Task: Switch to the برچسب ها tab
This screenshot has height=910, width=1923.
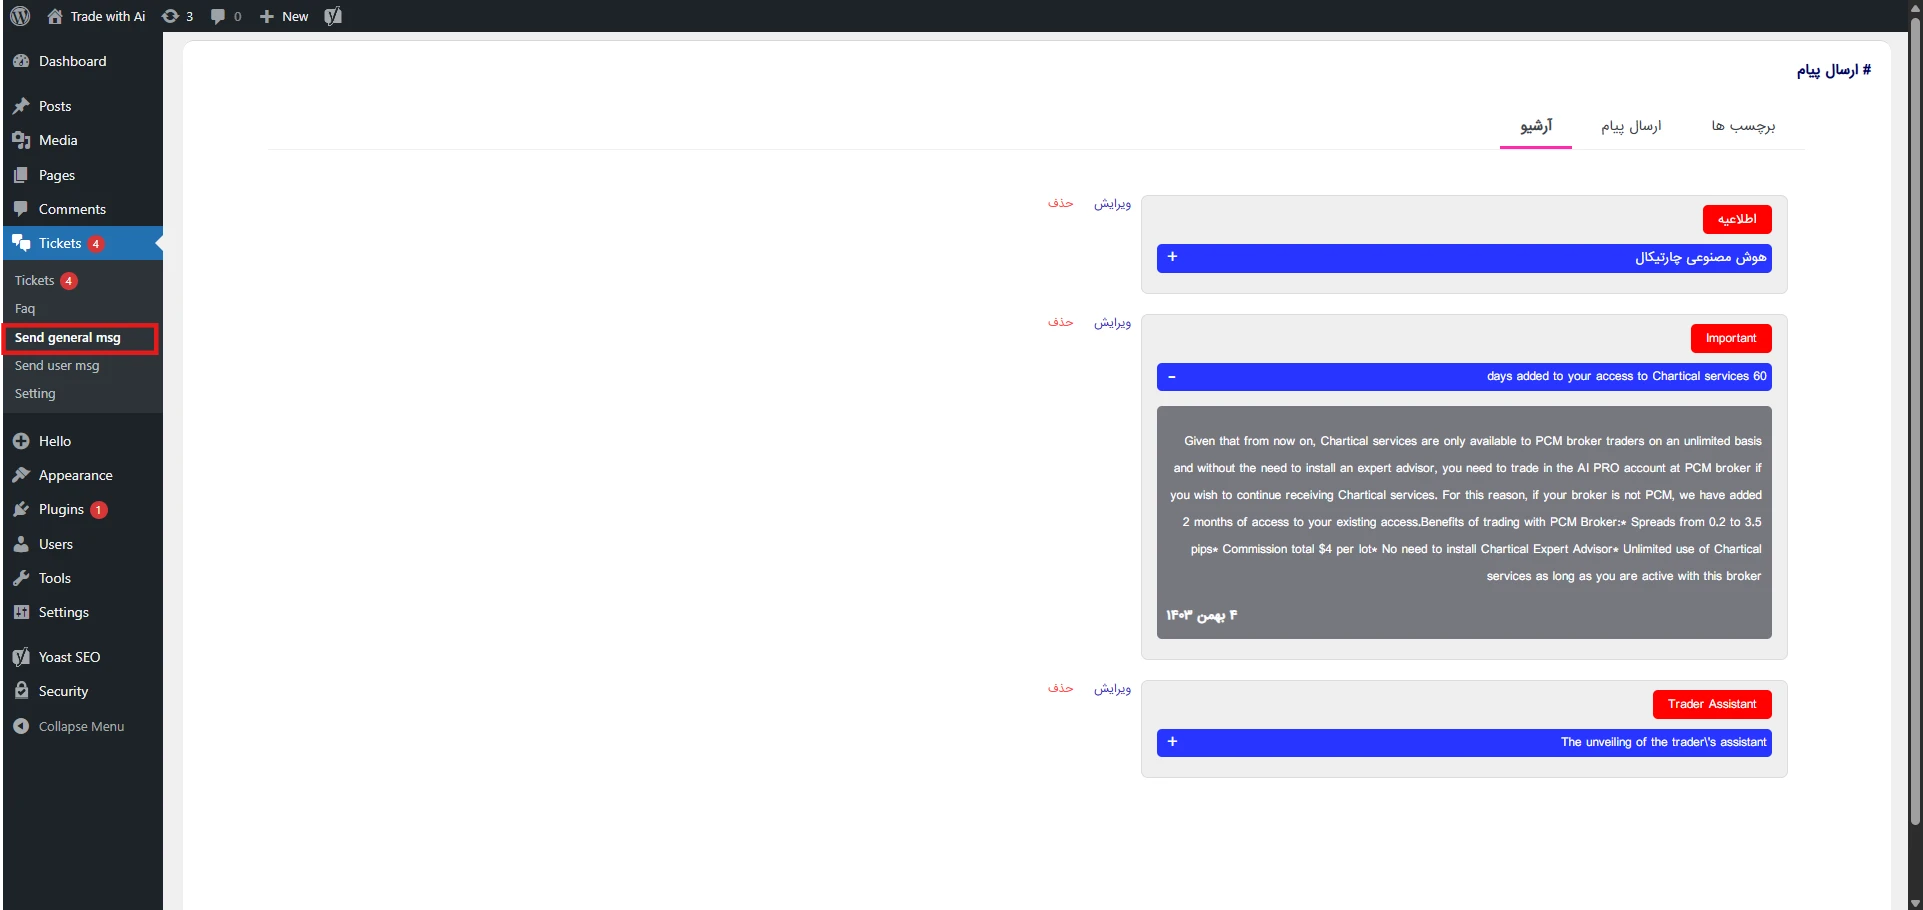Action: tap(1742, 126)
